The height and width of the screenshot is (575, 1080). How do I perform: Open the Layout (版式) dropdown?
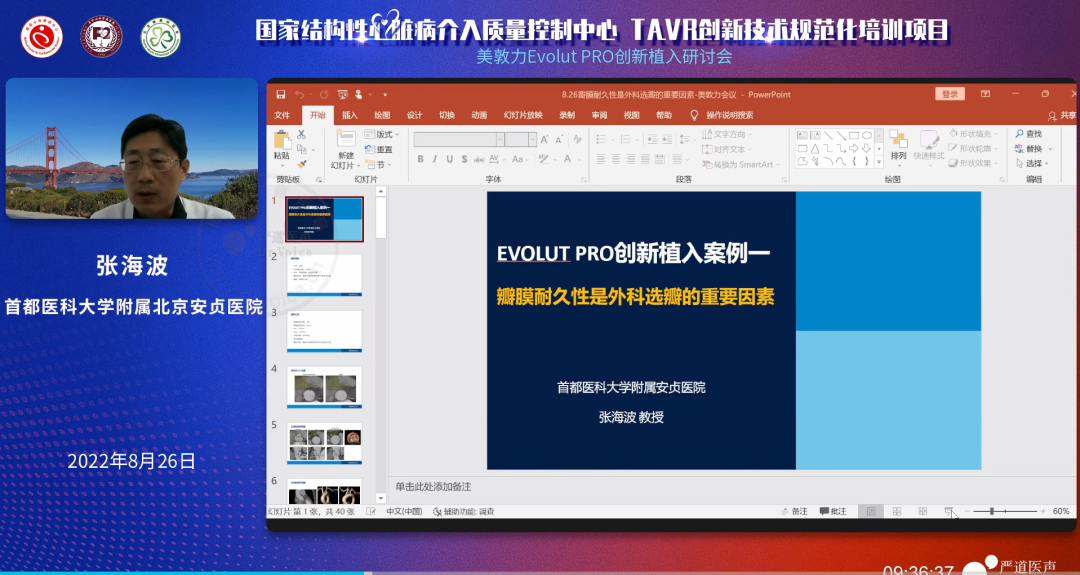click(382, 134)
